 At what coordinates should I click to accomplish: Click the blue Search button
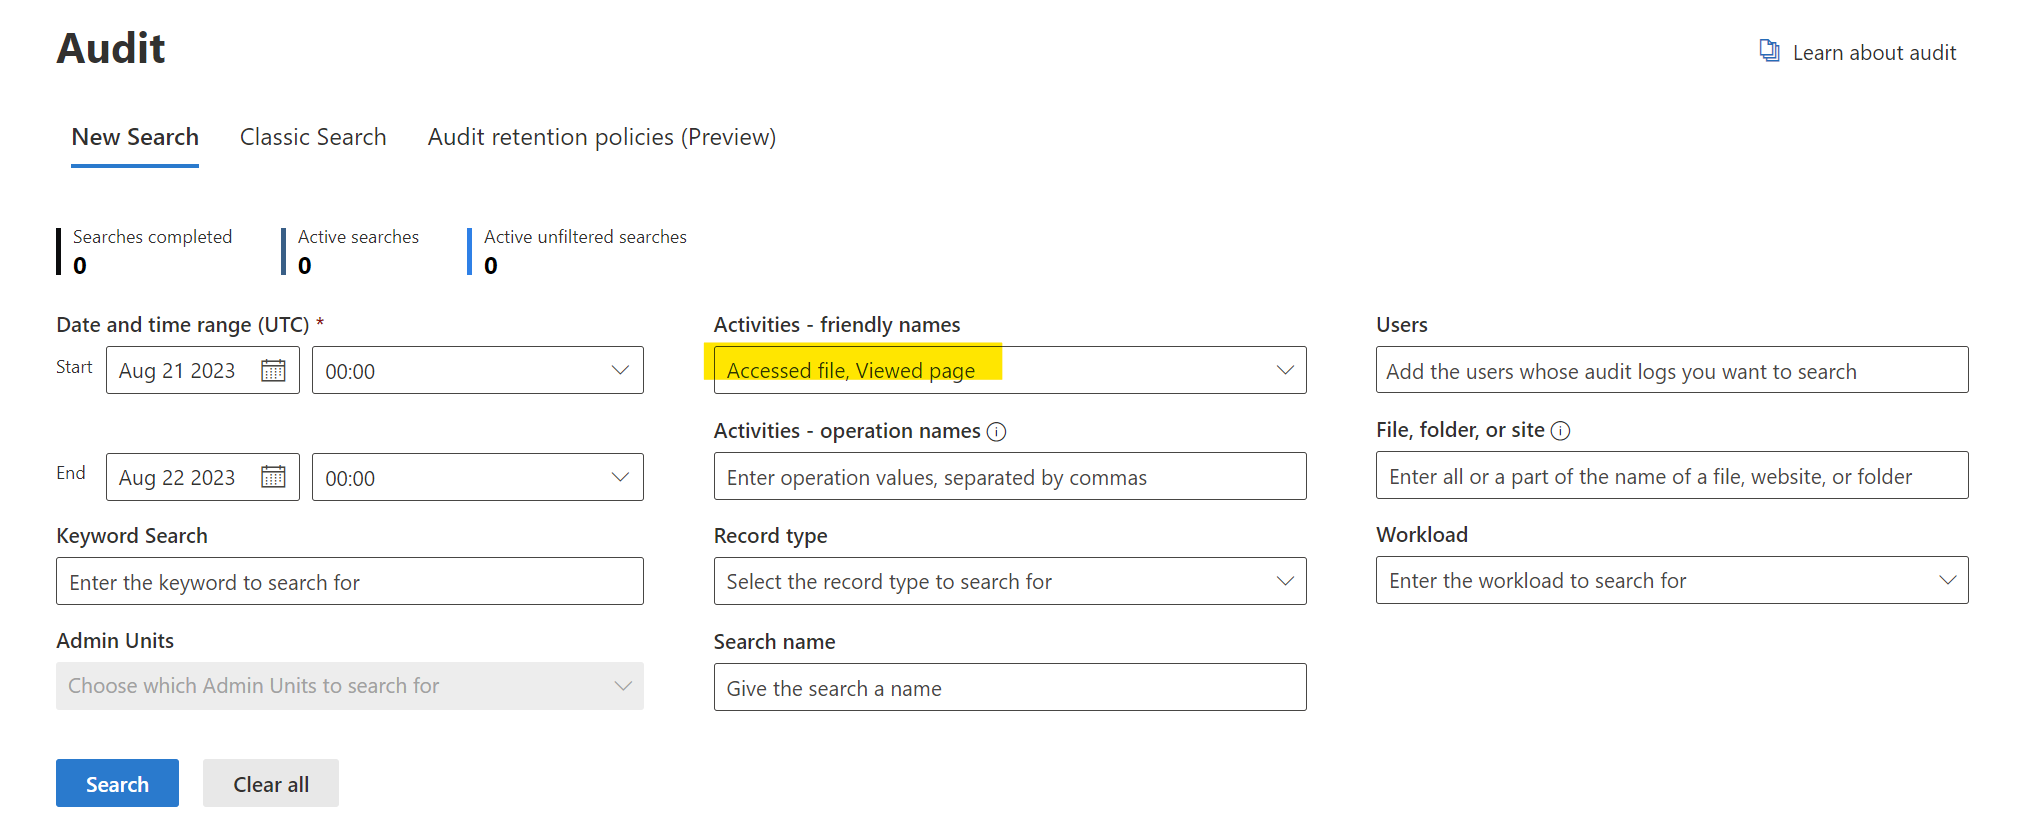(x=117, y=784)
